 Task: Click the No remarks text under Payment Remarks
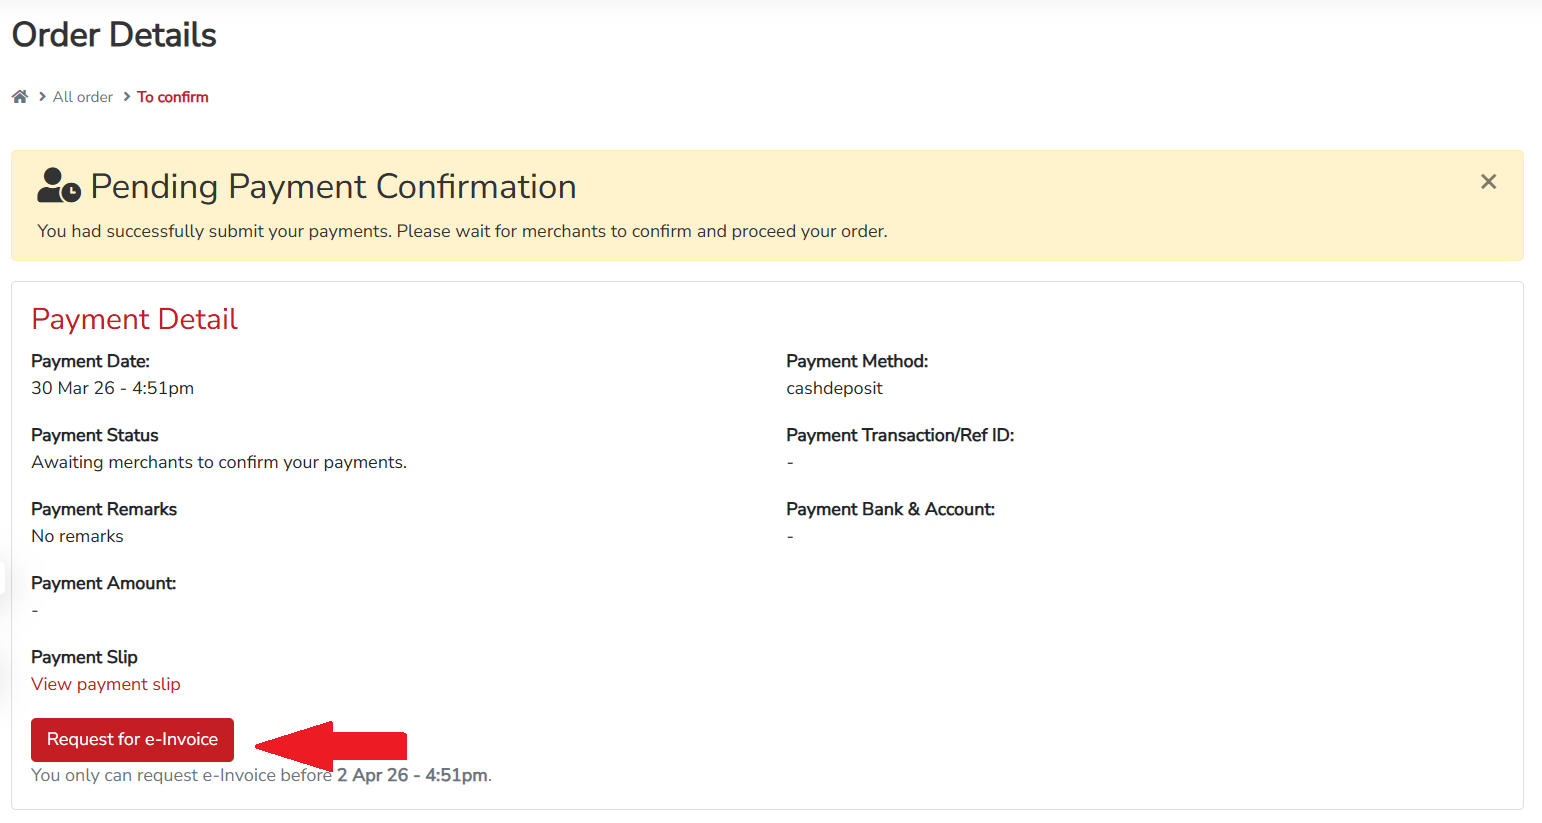(77, 536)
